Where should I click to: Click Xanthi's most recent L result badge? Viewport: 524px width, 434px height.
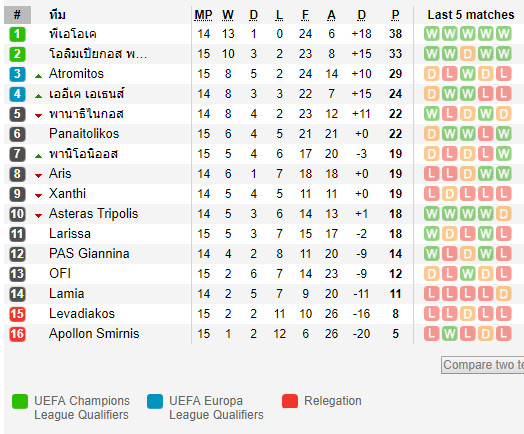coord(503,194)
